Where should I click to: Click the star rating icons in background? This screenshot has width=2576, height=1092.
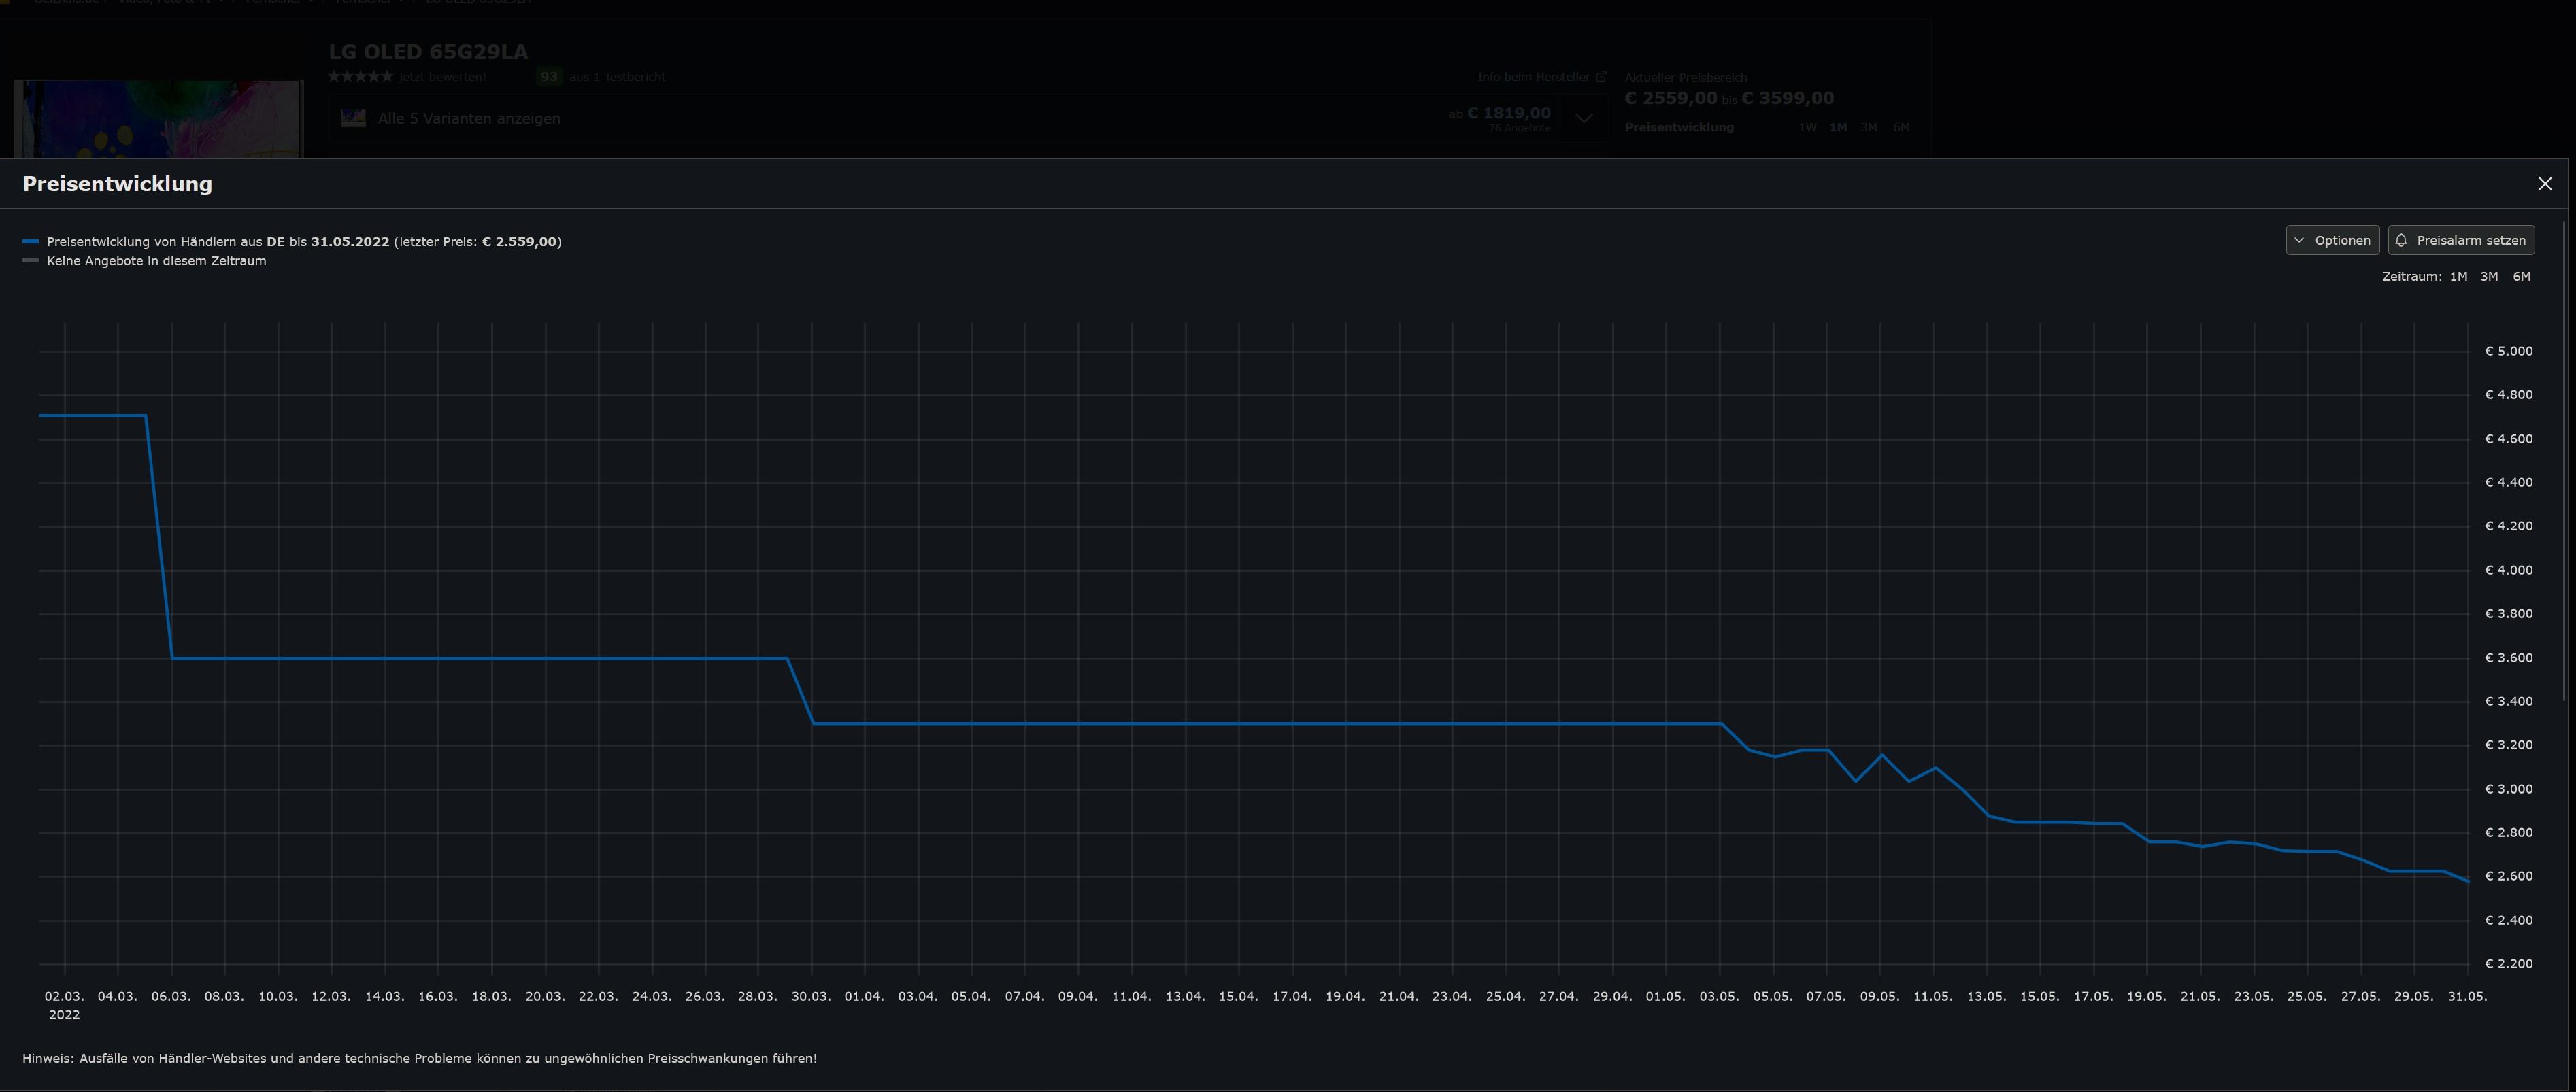pyautogui.click(x=360, y=77)
